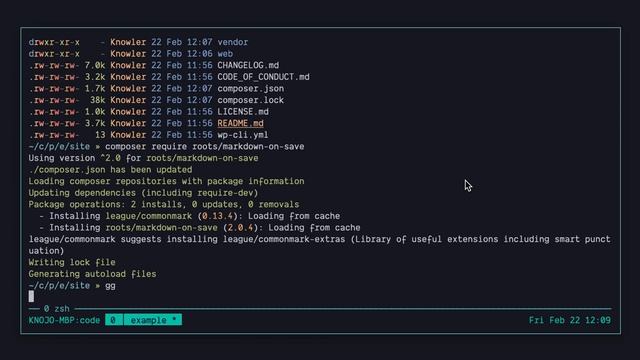Click the 'Generating autoload files' line
Viewport: 640px width, 360px height.
[x=92, y=274]
